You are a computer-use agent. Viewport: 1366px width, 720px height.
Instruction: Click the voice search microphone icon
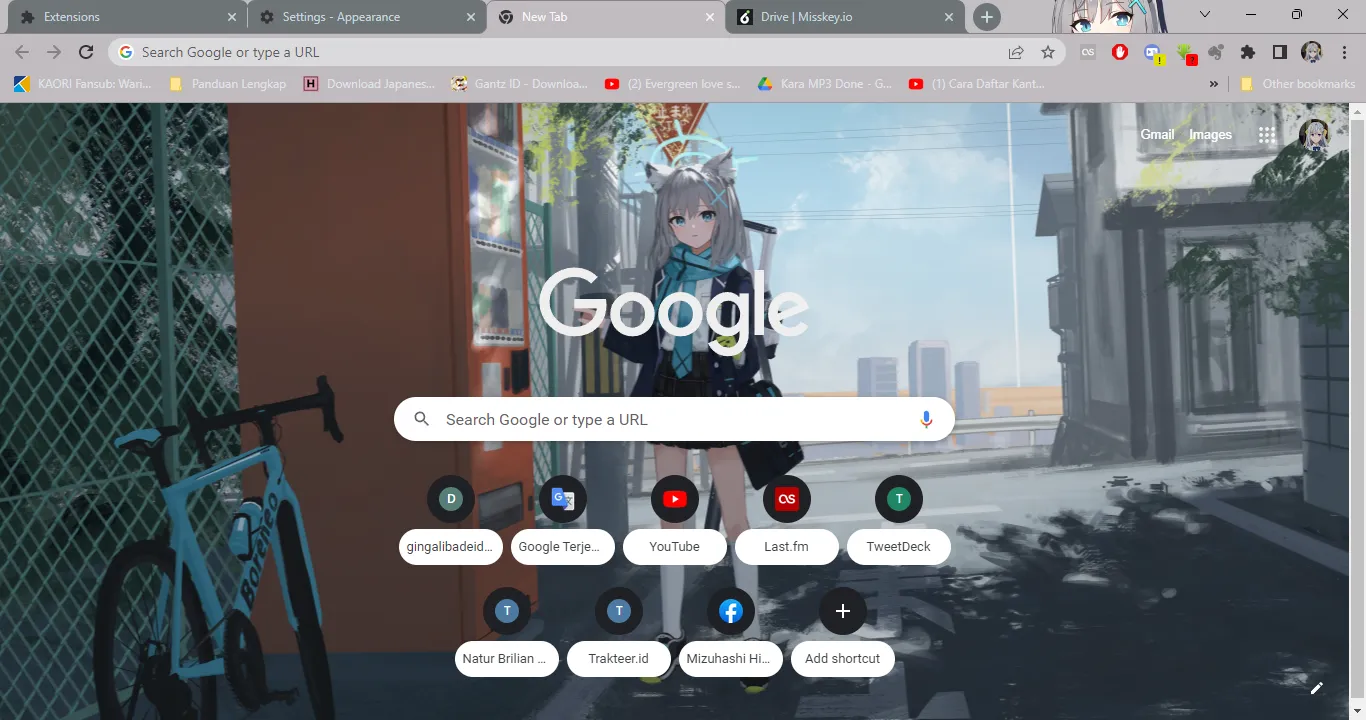click(926, 420)
